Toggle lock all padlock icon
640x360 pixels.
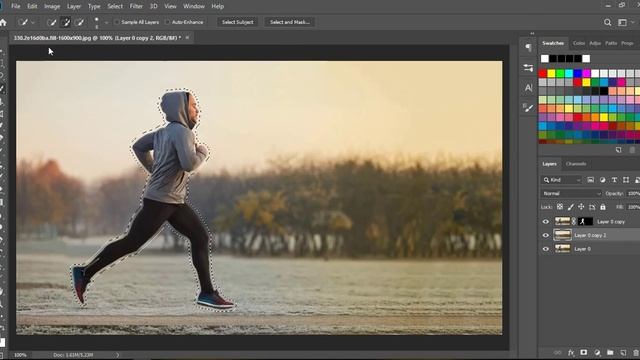[x=603, y=207]
